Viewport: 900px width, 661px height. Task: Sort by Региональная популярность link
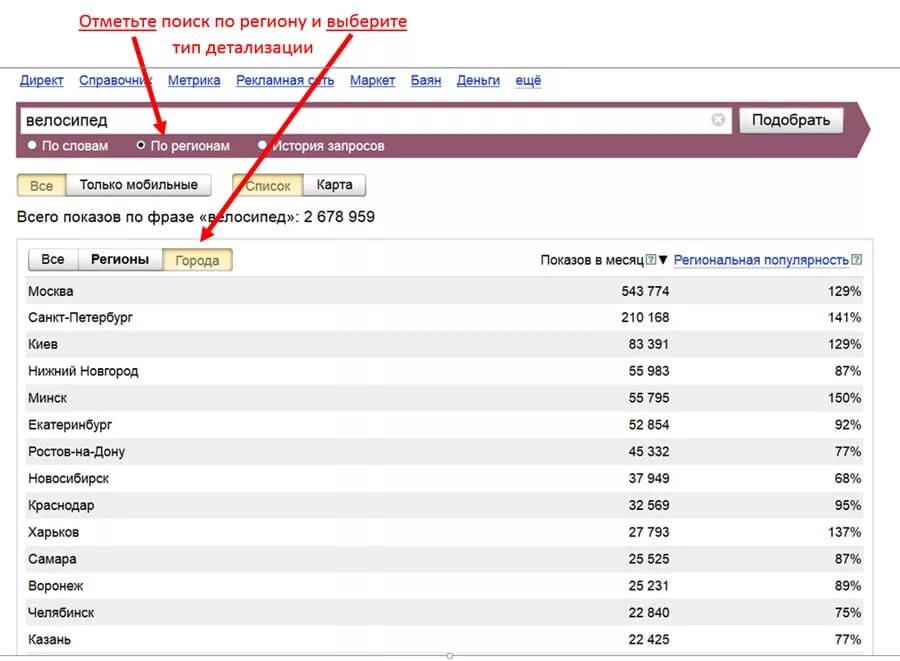761,260
